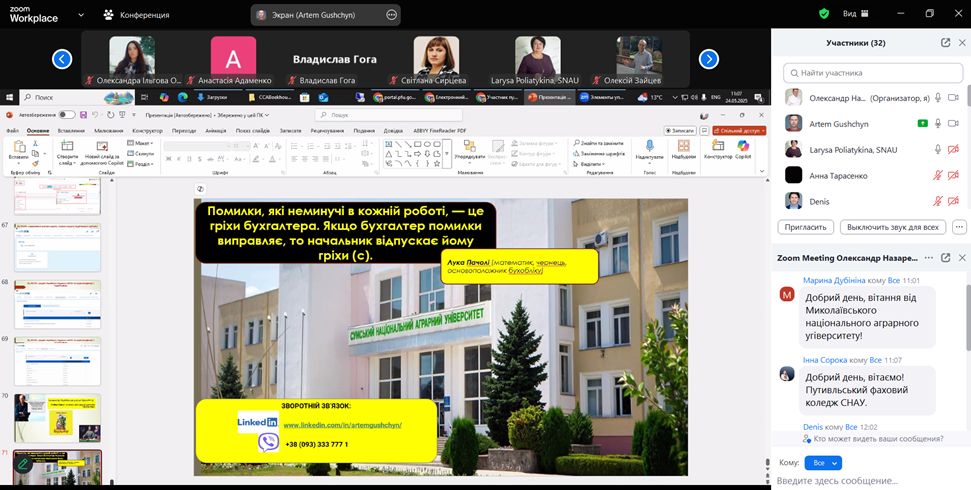The height and width of the screenshot is (490, 971).
Task: Toggle microphone for Larysa Poliatykina, SNAU
Action: point(938,149)
